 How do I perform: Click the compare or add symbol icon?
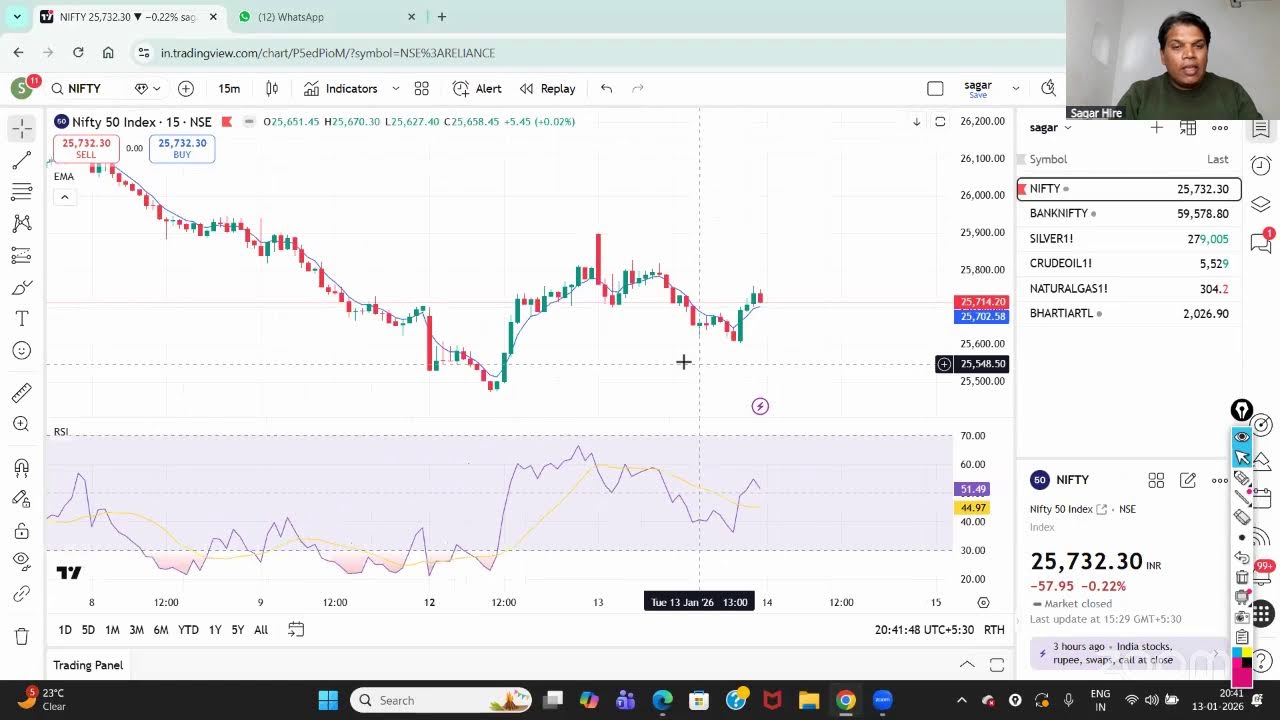(x=186, y=88)
